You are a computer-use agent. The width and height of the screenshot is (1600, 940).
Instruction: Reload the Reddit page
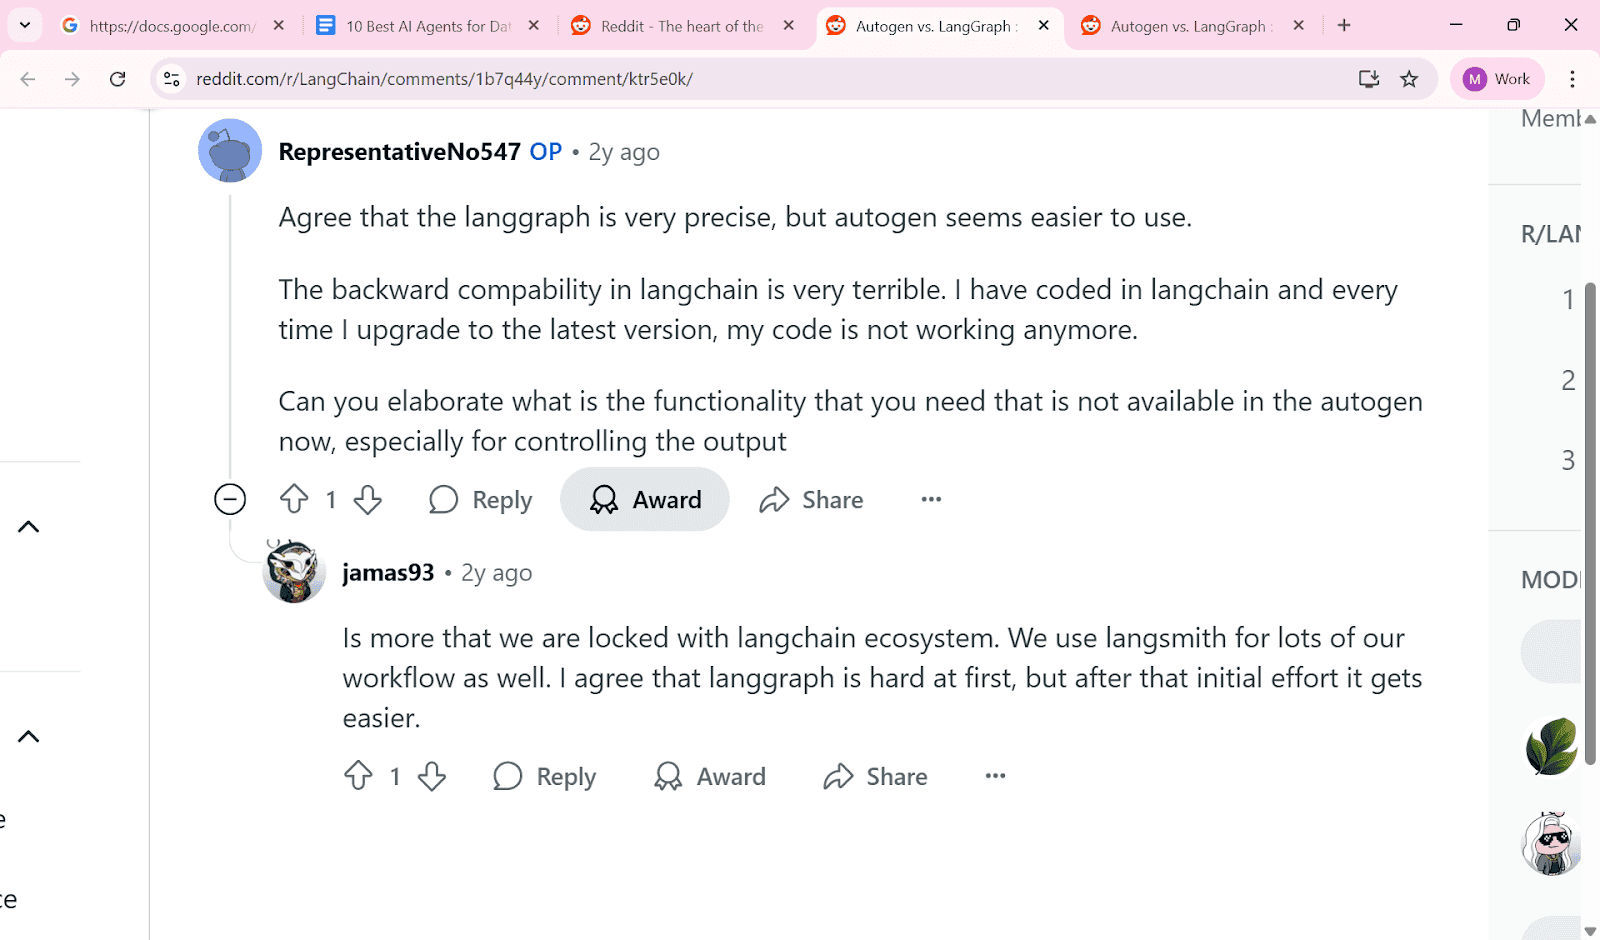coord(117,78)
